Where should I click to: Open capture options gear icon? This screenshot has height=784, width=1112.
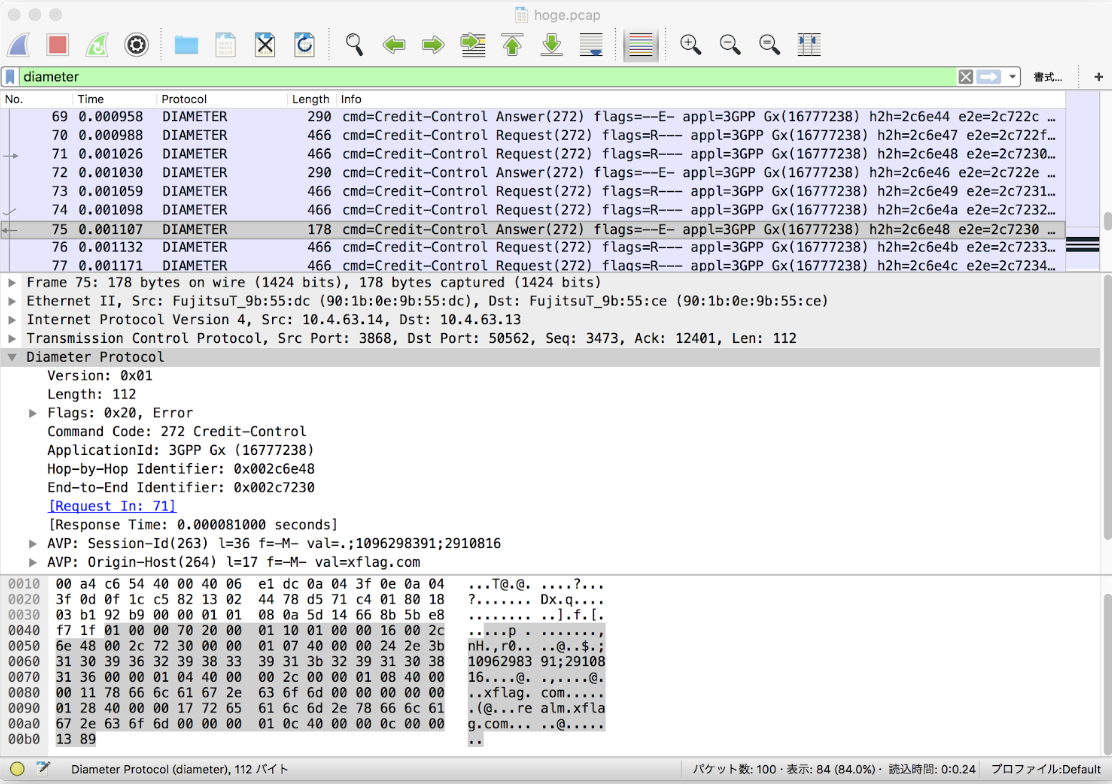(136, 45)
